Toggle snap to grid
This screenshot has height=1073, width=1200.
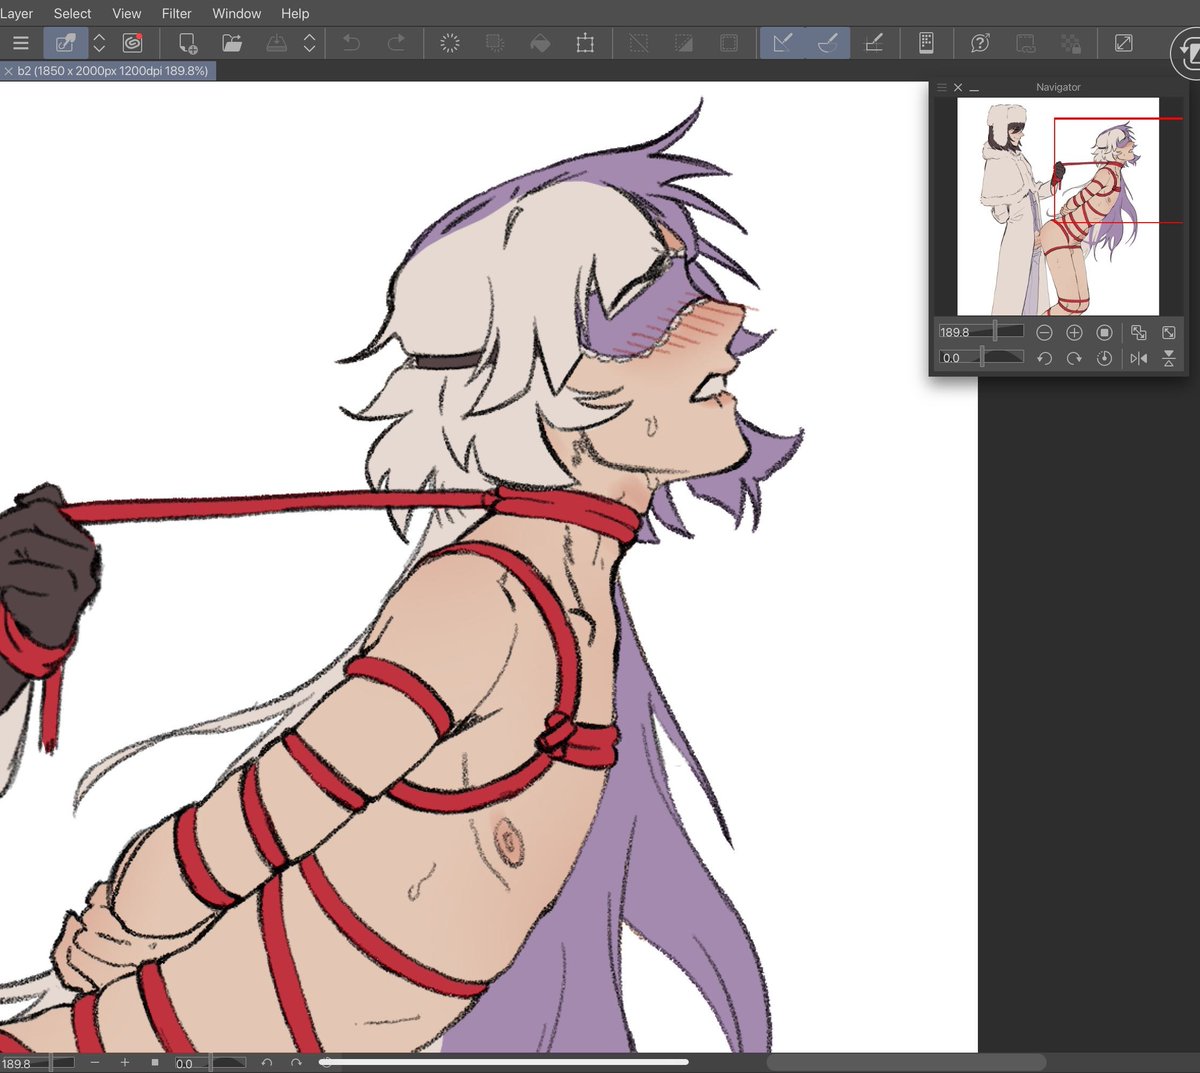[873, 43]
